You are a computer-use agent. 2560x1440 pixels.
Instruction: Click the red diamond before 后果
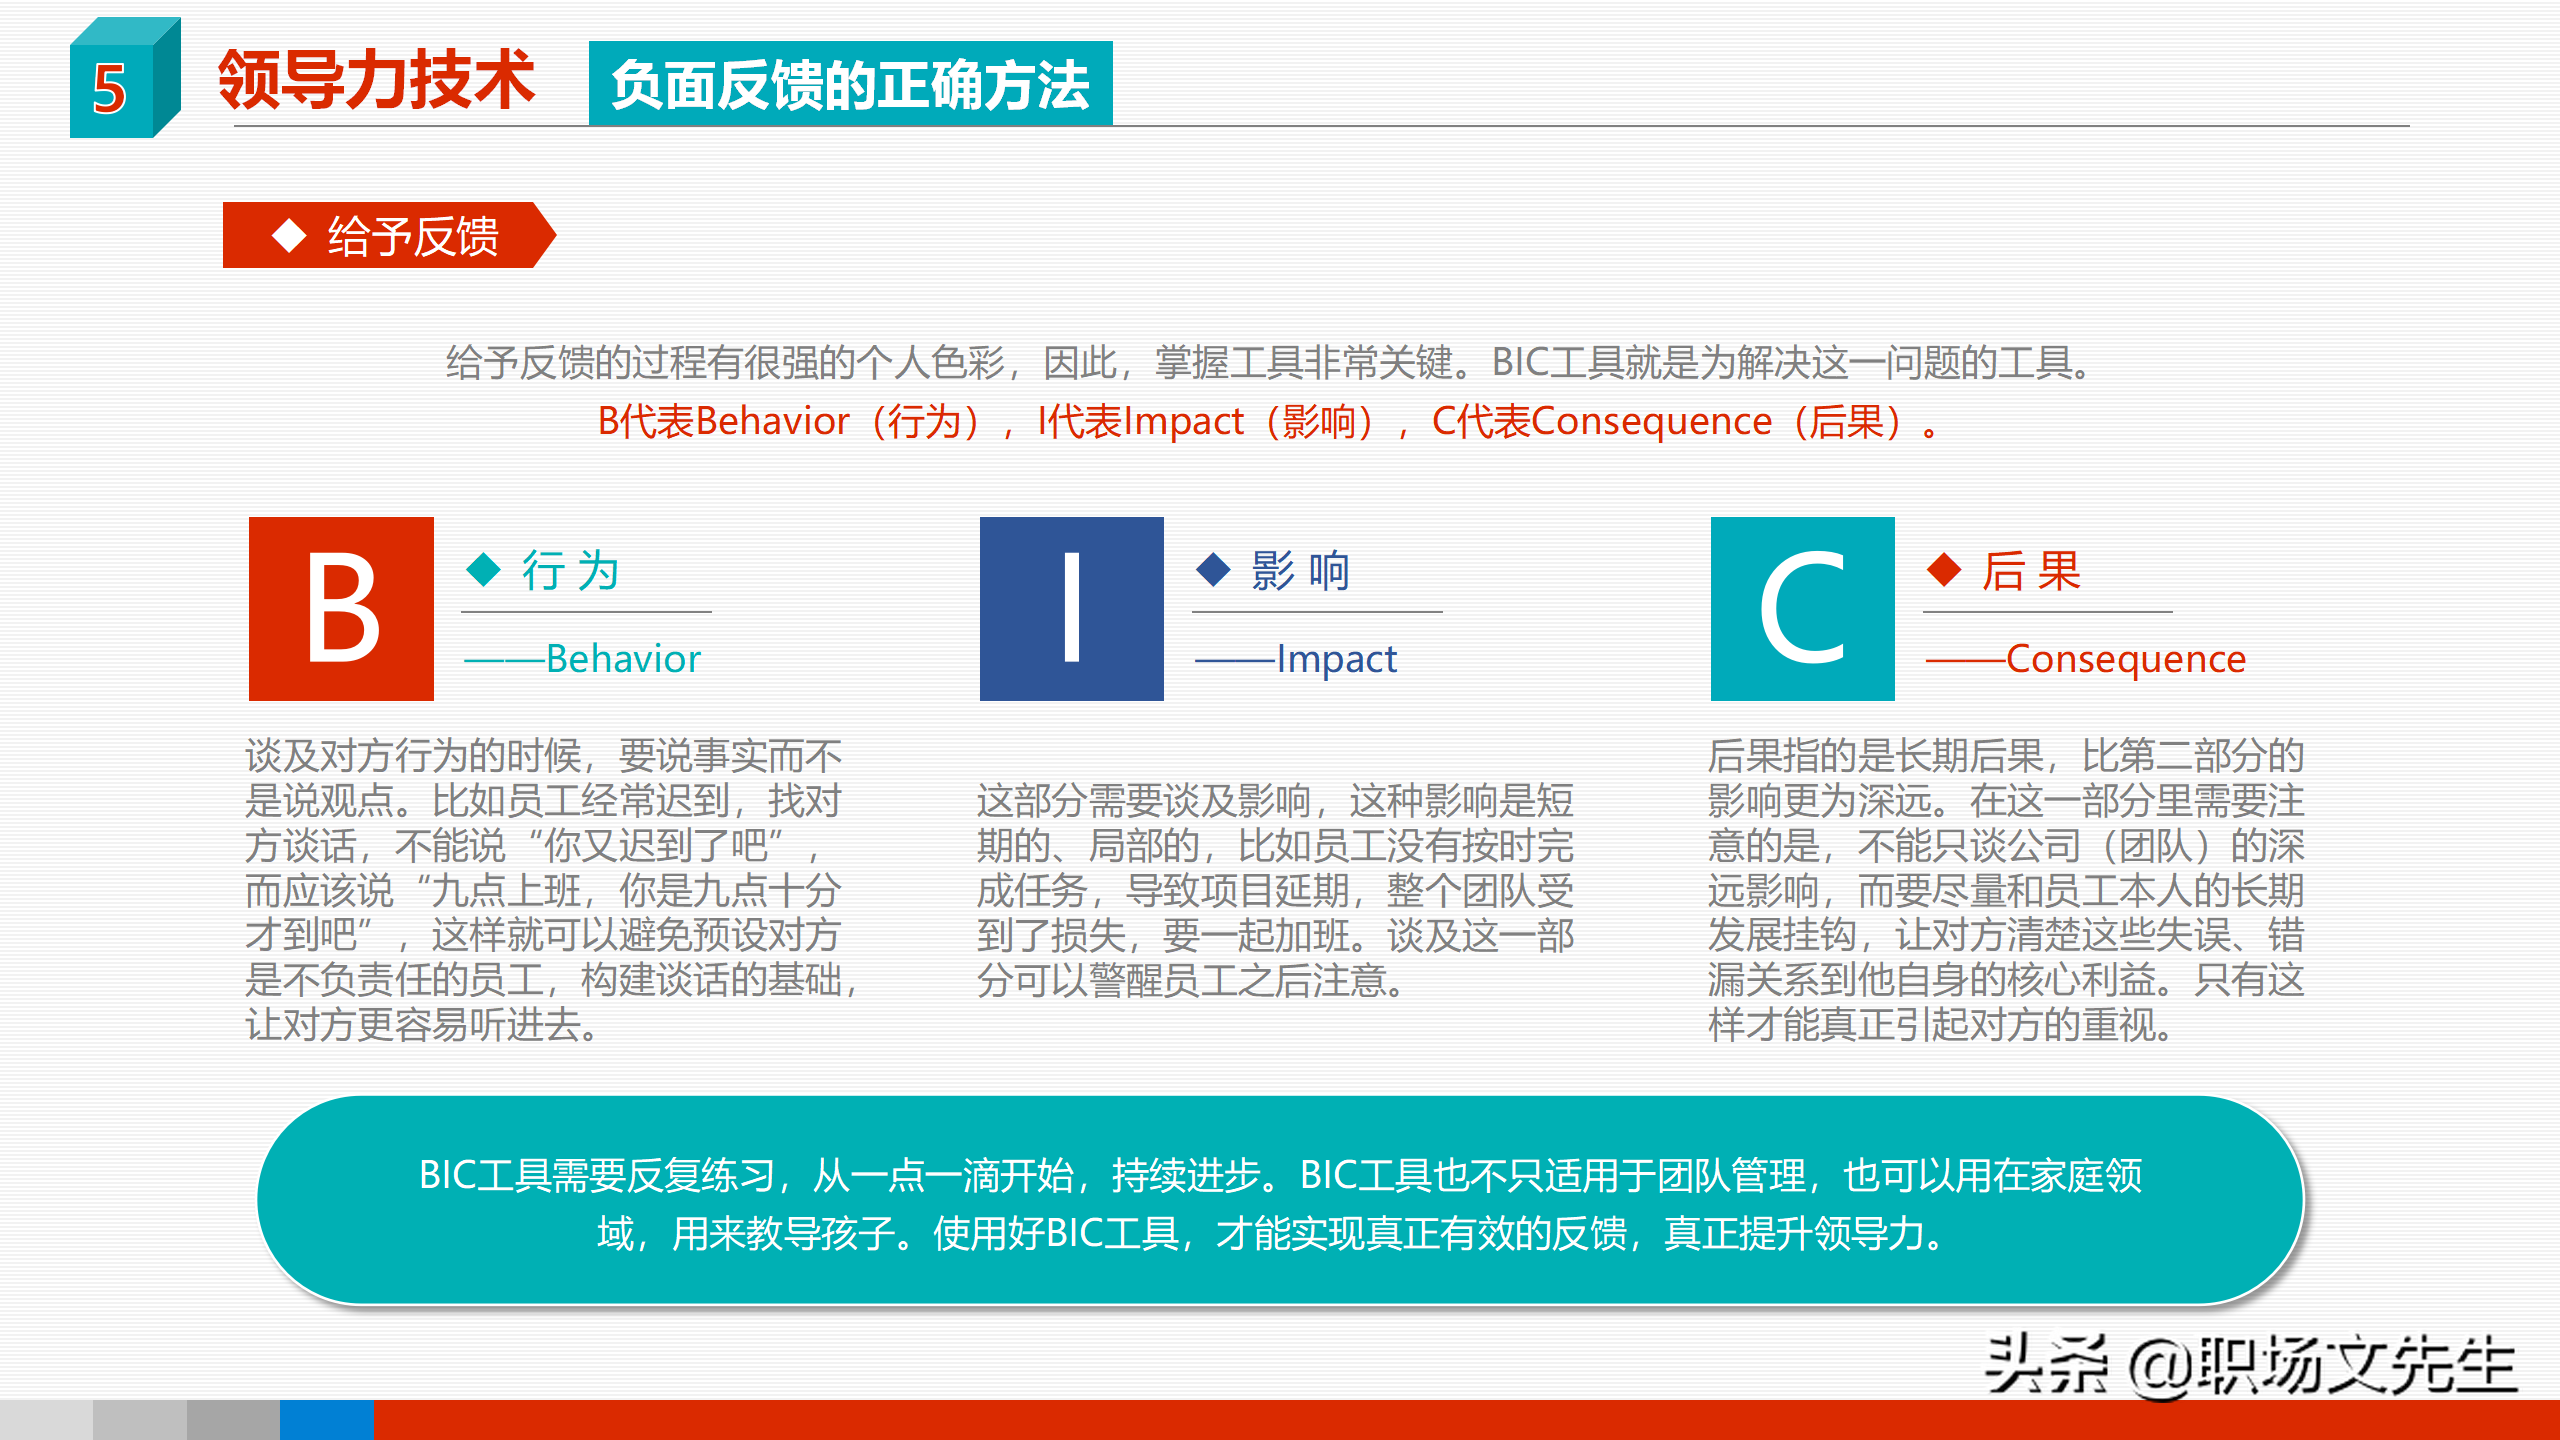1946,570
